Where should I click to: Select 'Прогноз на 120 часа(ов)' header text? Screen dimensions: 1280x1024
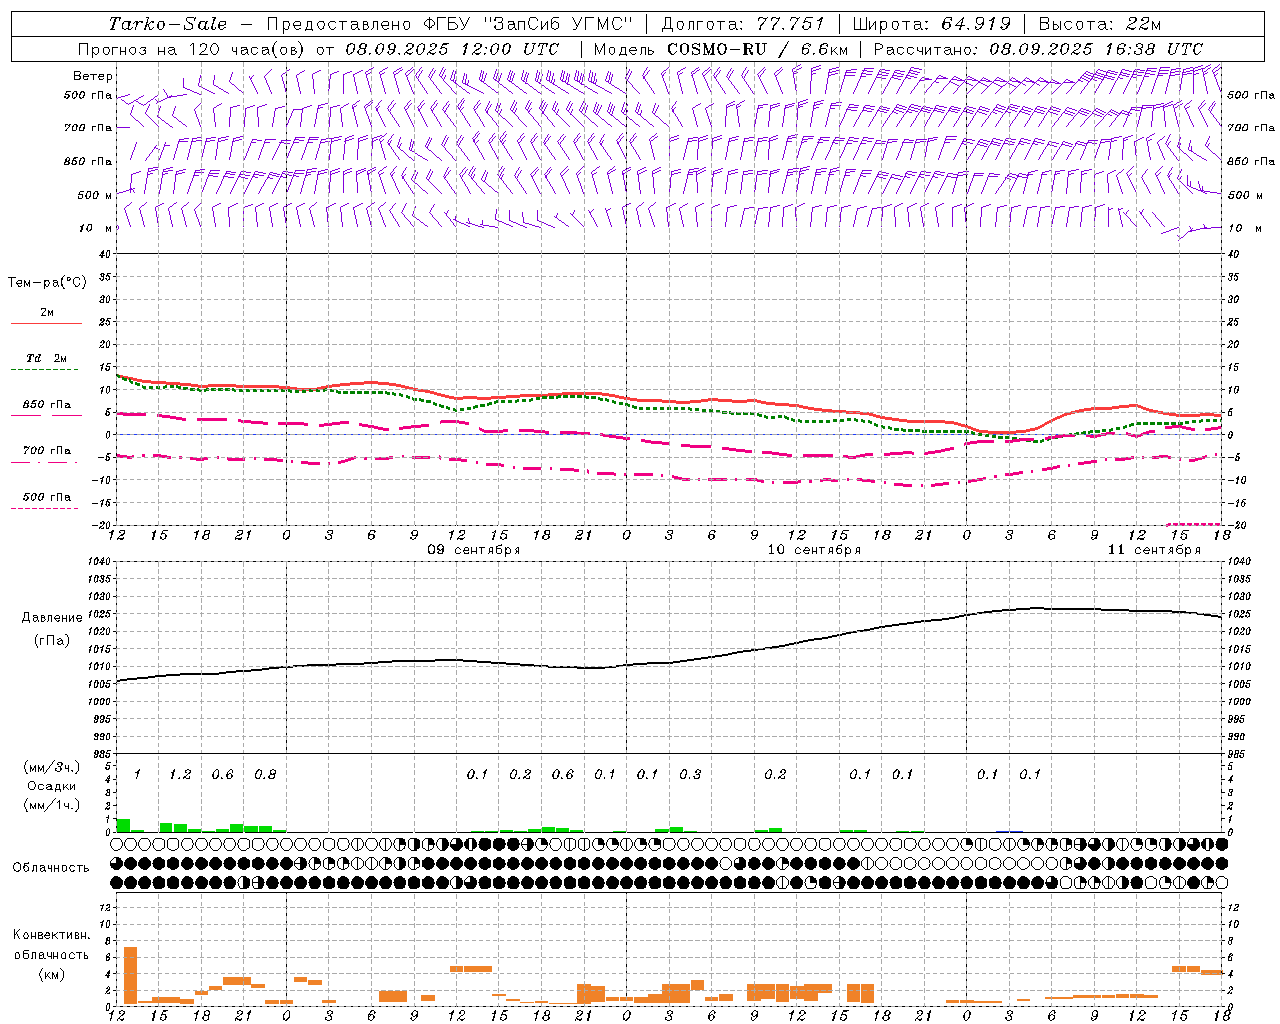[192, 49]
